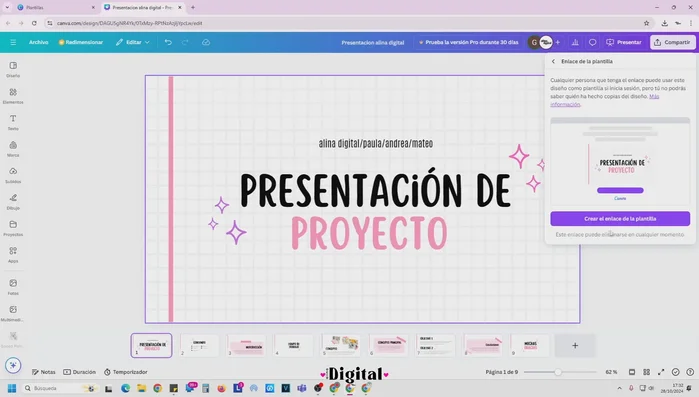
Task: Open the Archivo menu
Action: 38,42
